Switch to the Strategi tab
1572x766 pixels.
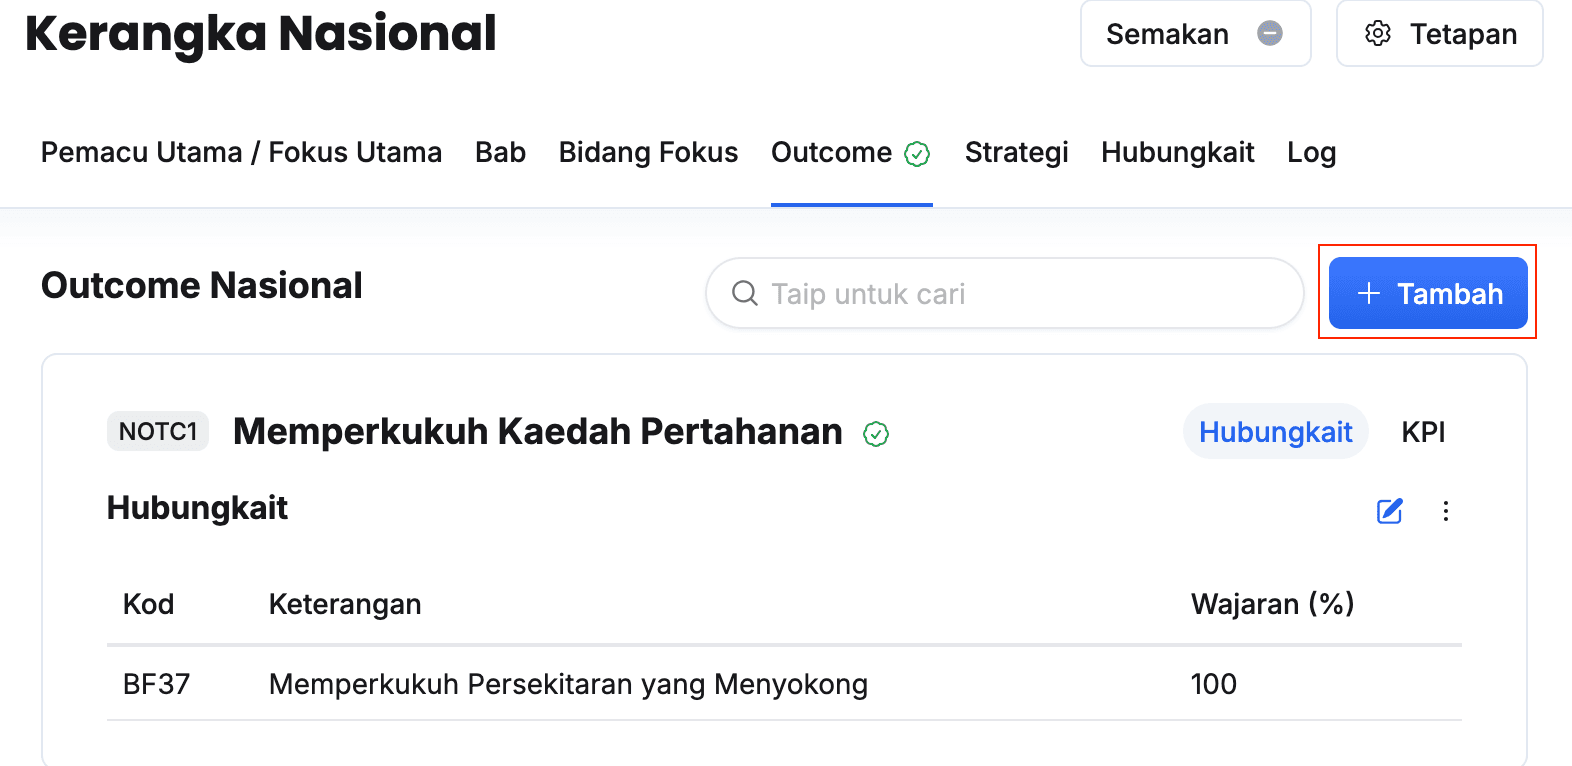pyautogui.click(x=1016, y=152)
